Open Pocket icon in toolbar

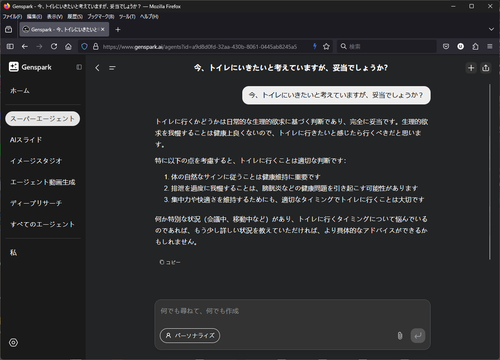[446, 47]
